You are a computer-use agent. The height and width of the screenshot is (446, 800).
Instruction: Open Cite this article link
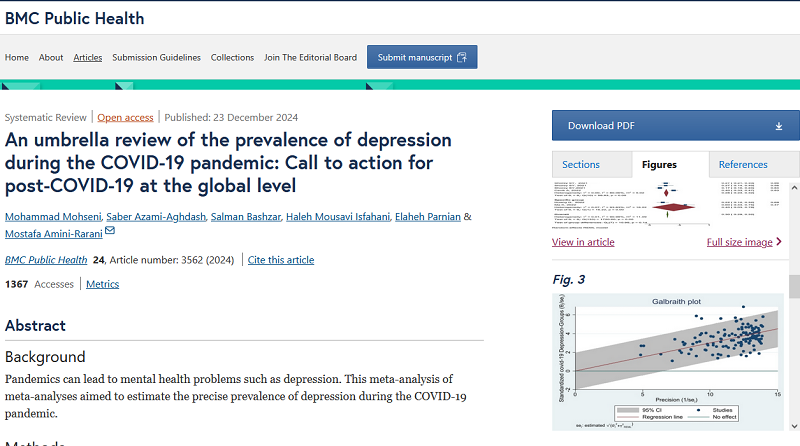click(x=281, y=260)
